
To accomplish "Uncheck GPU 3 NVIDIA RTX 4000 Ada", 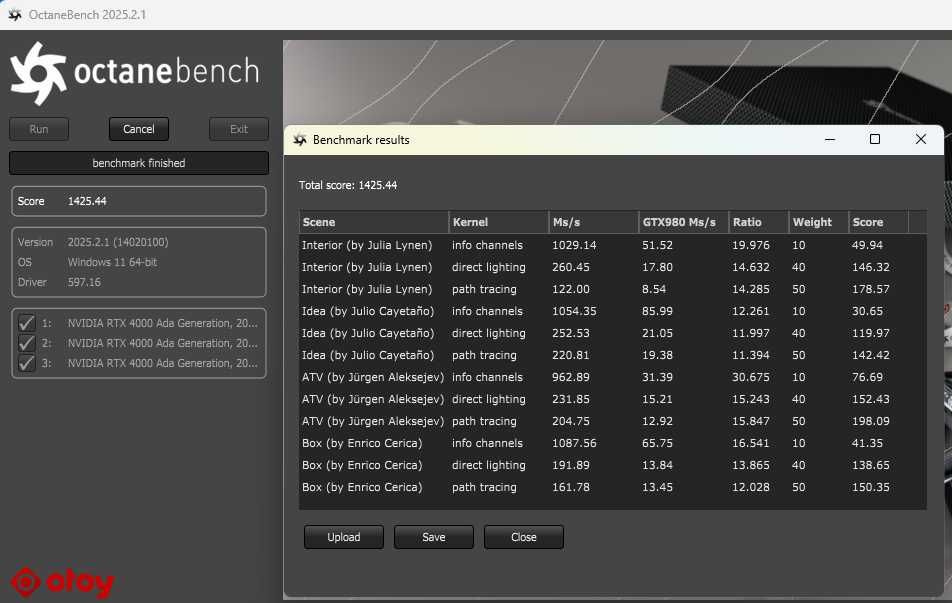I will pos(26,363).
